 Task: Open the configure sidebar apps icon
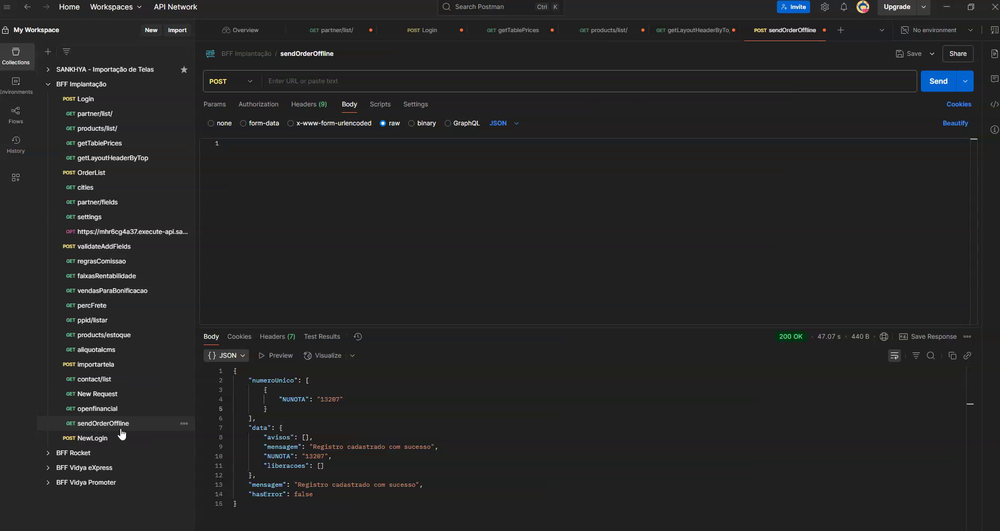pos(16,177)
